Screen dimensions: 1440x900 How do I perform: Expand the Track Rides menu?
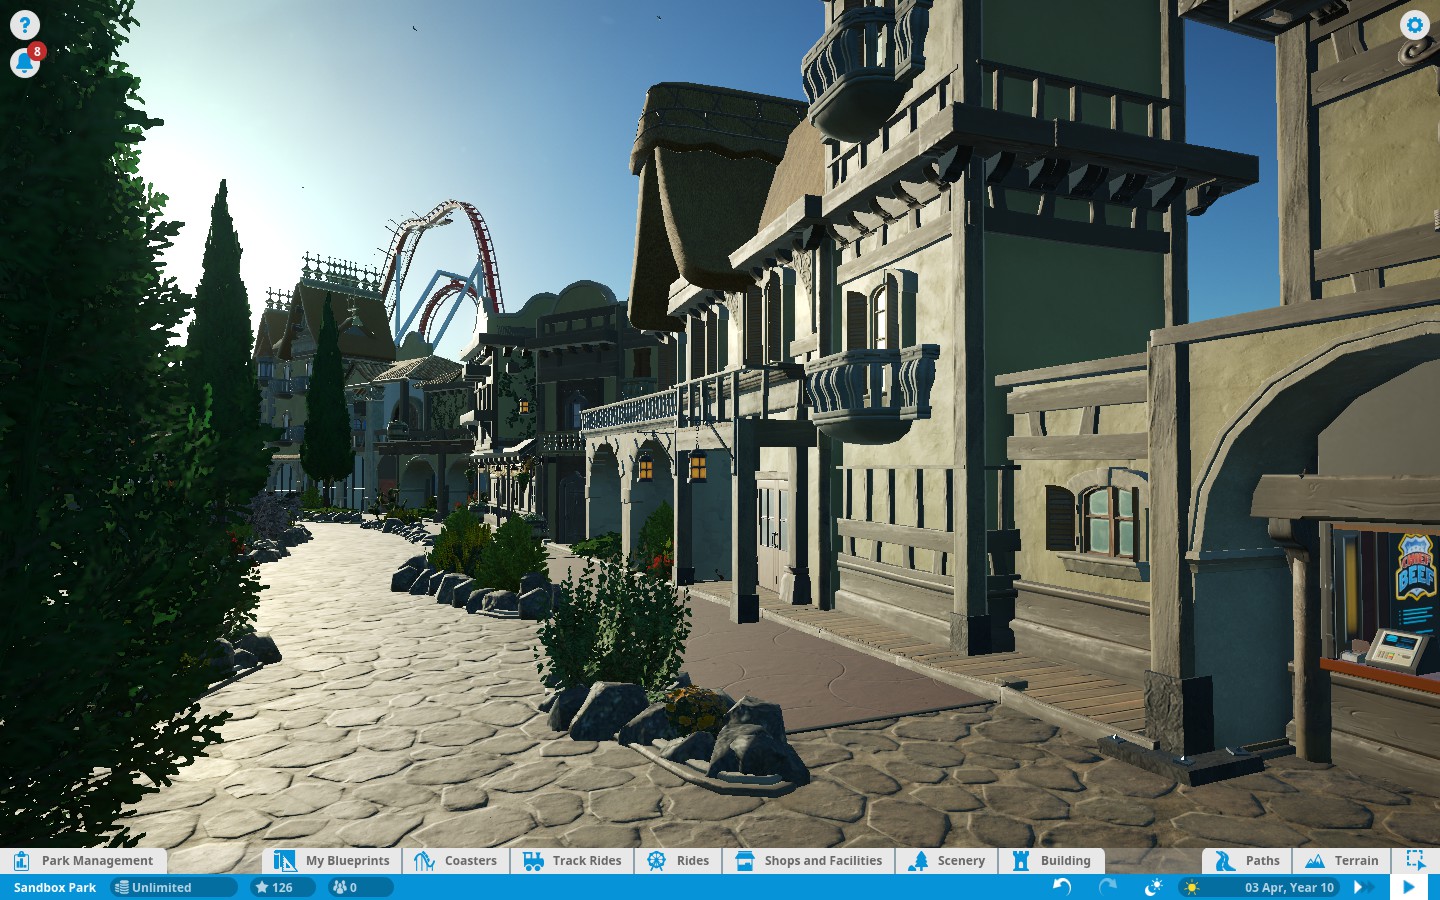click(x=573, y=861)
